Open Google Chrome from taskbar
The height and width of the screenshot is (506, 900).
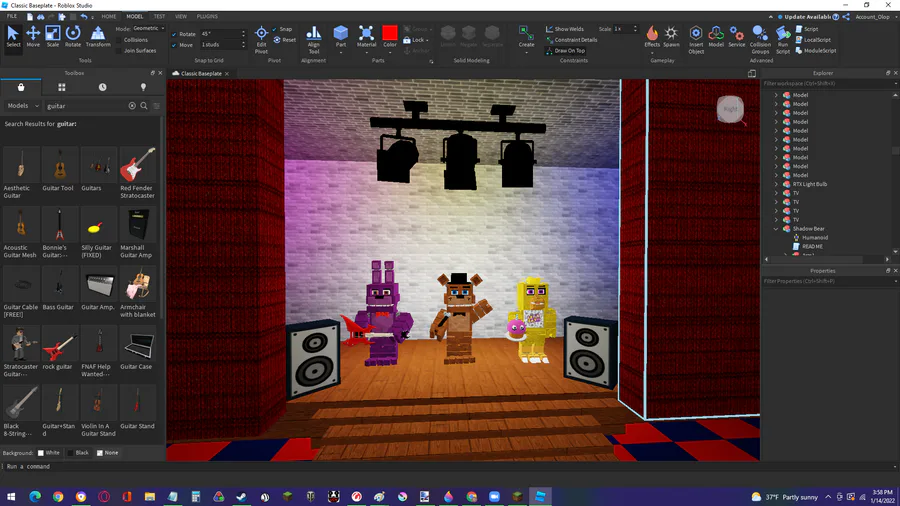(58, 496)
